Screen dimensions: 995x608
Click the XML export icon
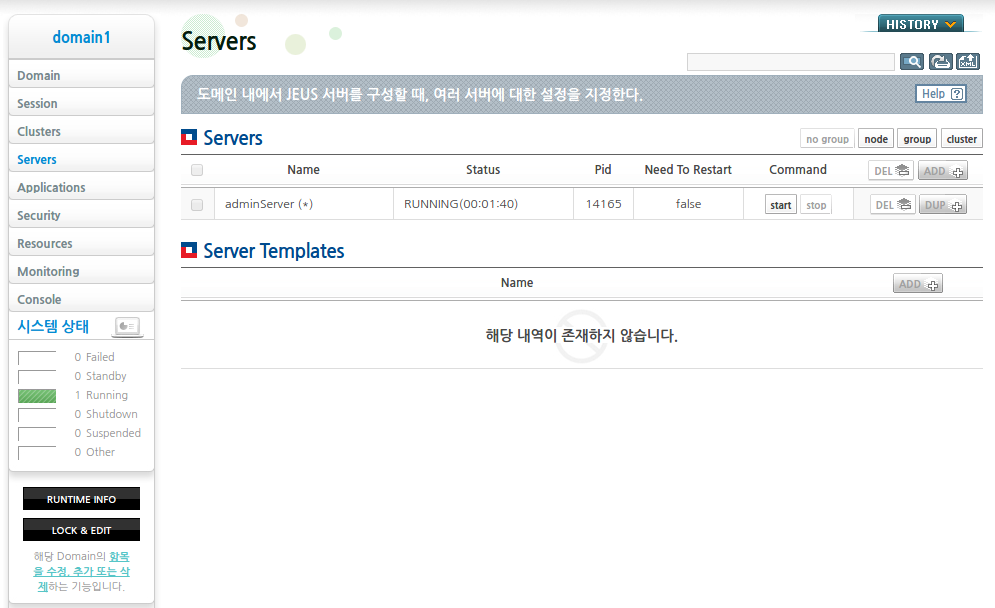click(968, 62)
